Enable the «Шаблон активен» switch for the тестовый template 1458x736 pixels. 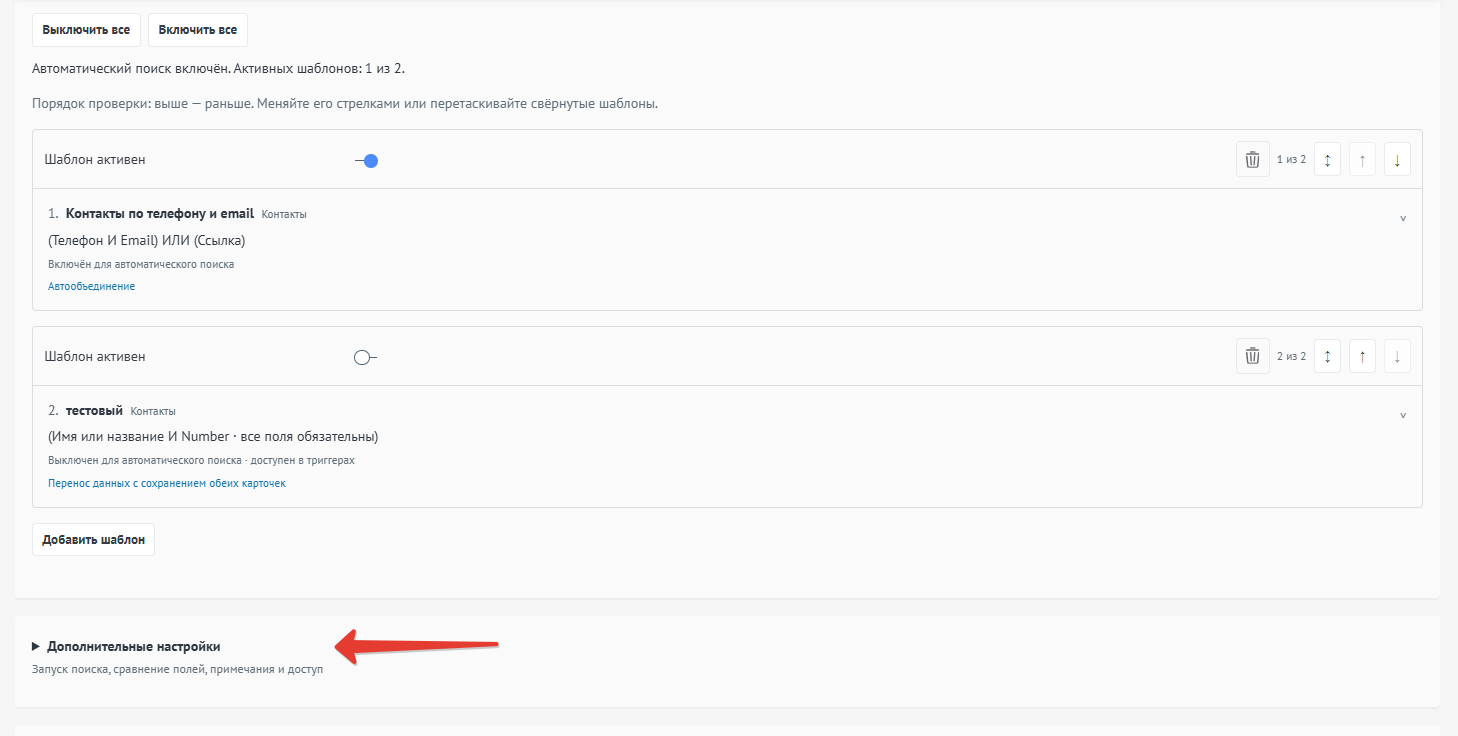[x=366, y=357]
